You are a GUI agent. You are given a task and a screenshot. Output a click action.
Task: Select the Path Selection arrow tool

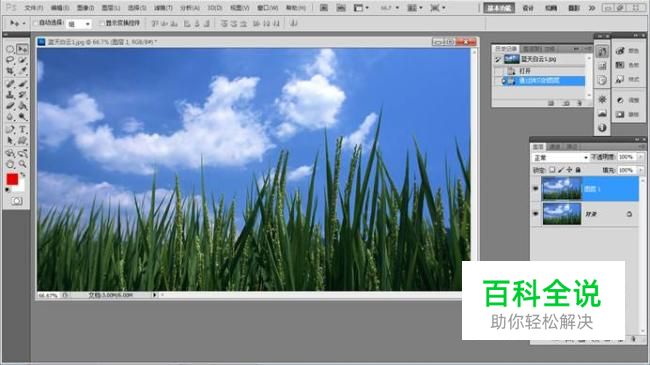click(x=10, y=141)
